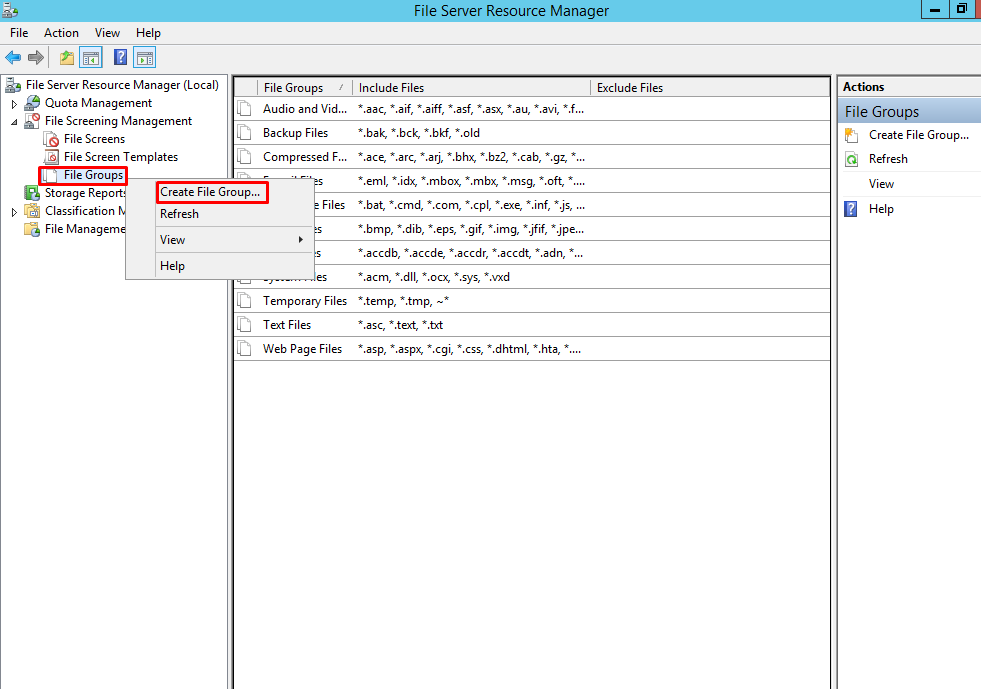
Task: Click the Up one level folder icon
Action: (x=67, y=58)
